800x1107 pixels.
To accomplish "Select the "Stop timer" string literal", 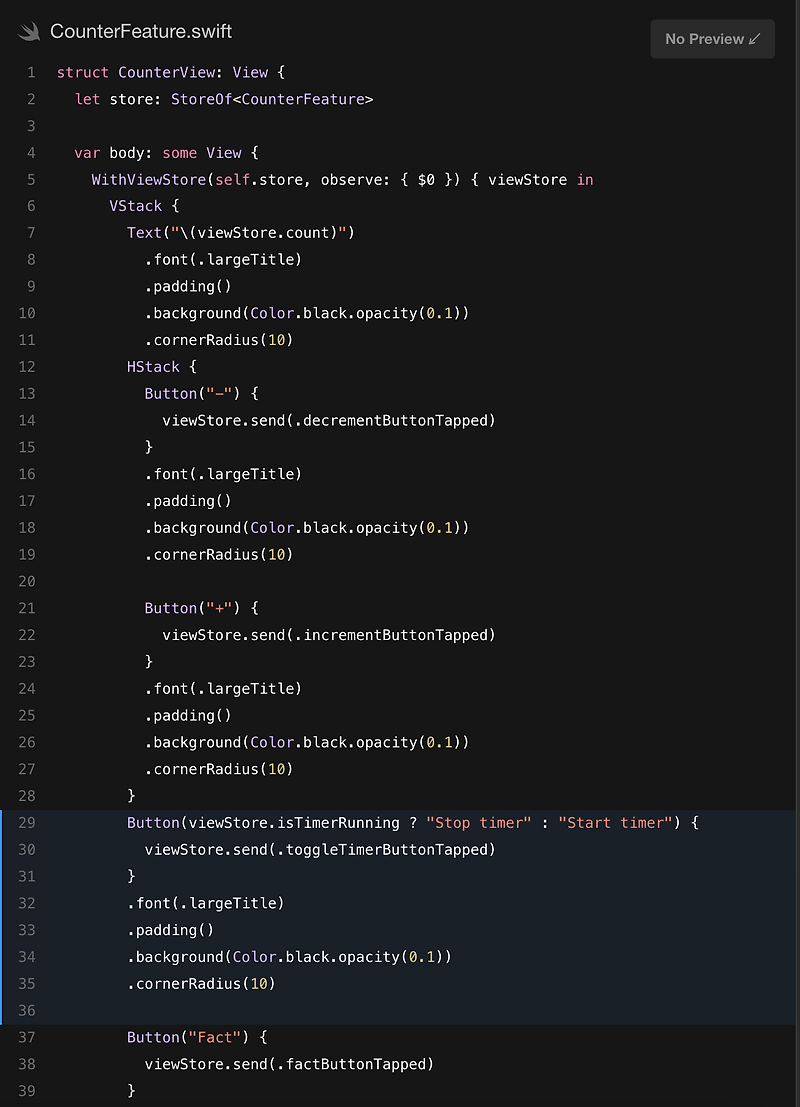I will pos(479,822).
